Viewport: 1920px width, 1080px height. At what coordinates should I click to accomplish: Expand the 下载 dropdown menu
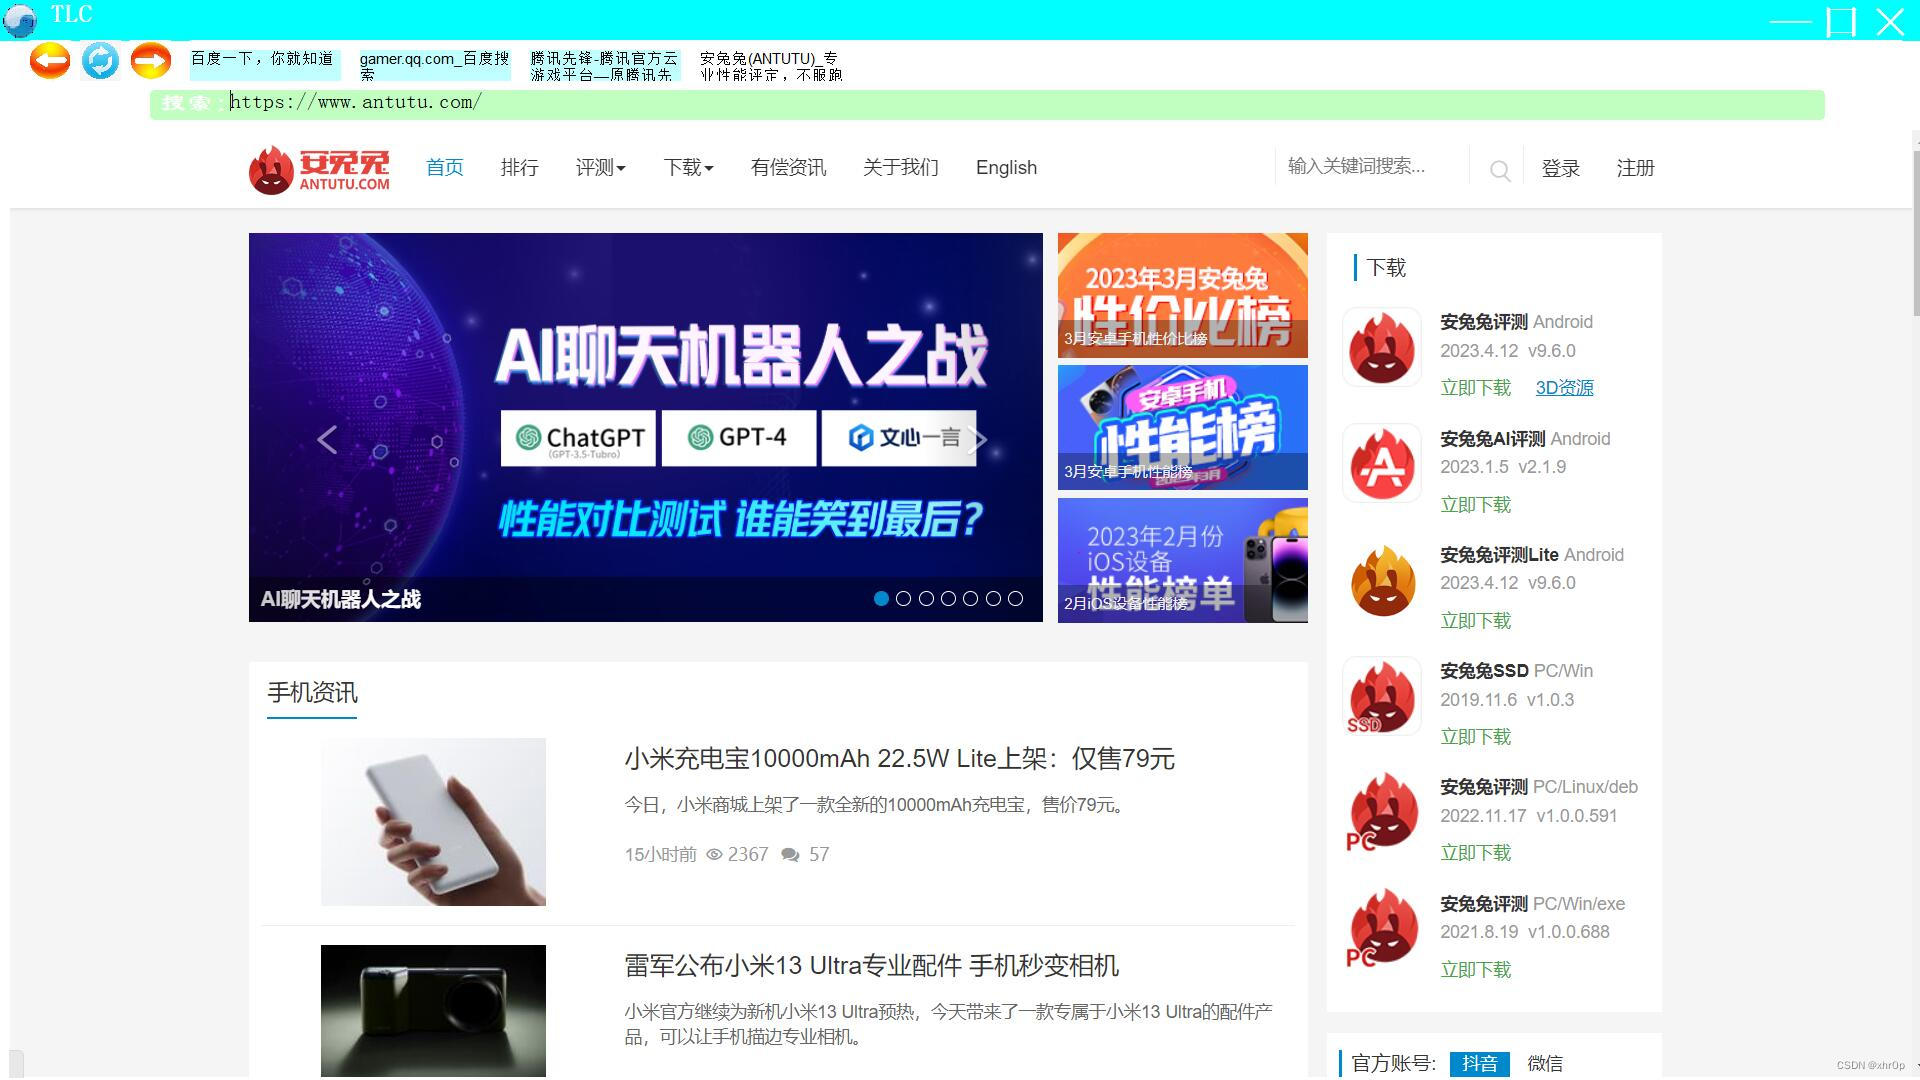pos(688,168)
